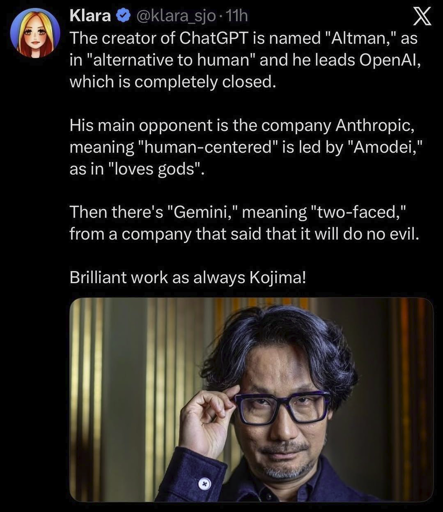Open the 11h timestamp permalink
The height and width of the screenshot is (512, 443).
[x=237, y=16]
